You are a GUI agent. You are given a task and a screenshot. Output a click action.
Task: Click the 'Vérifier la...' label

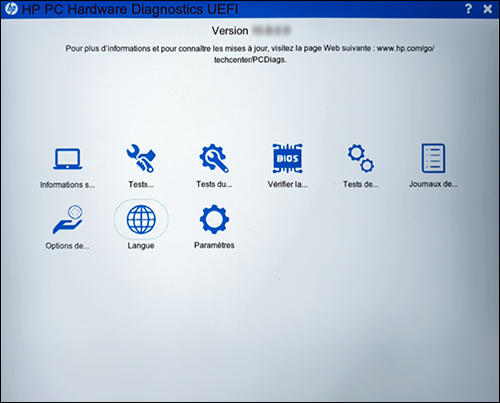tap(287, 184)
